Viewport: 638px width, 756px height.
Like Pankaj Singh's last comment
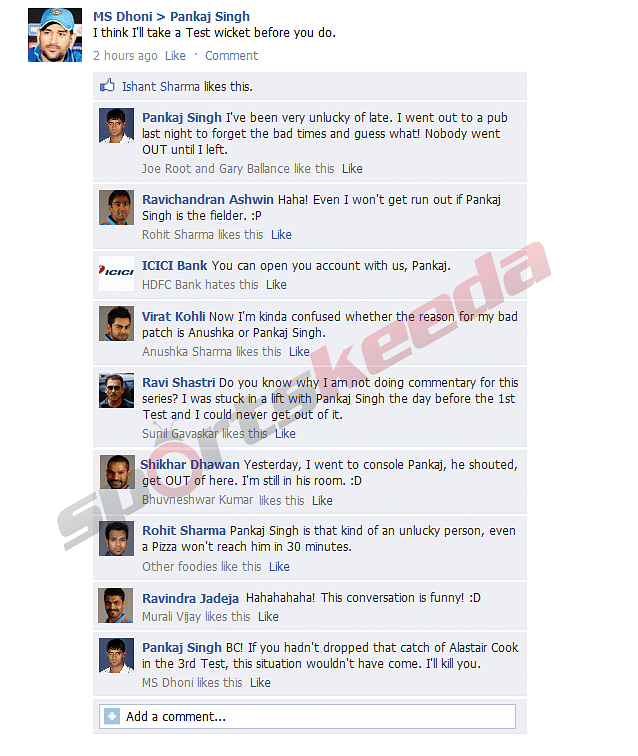260,683
